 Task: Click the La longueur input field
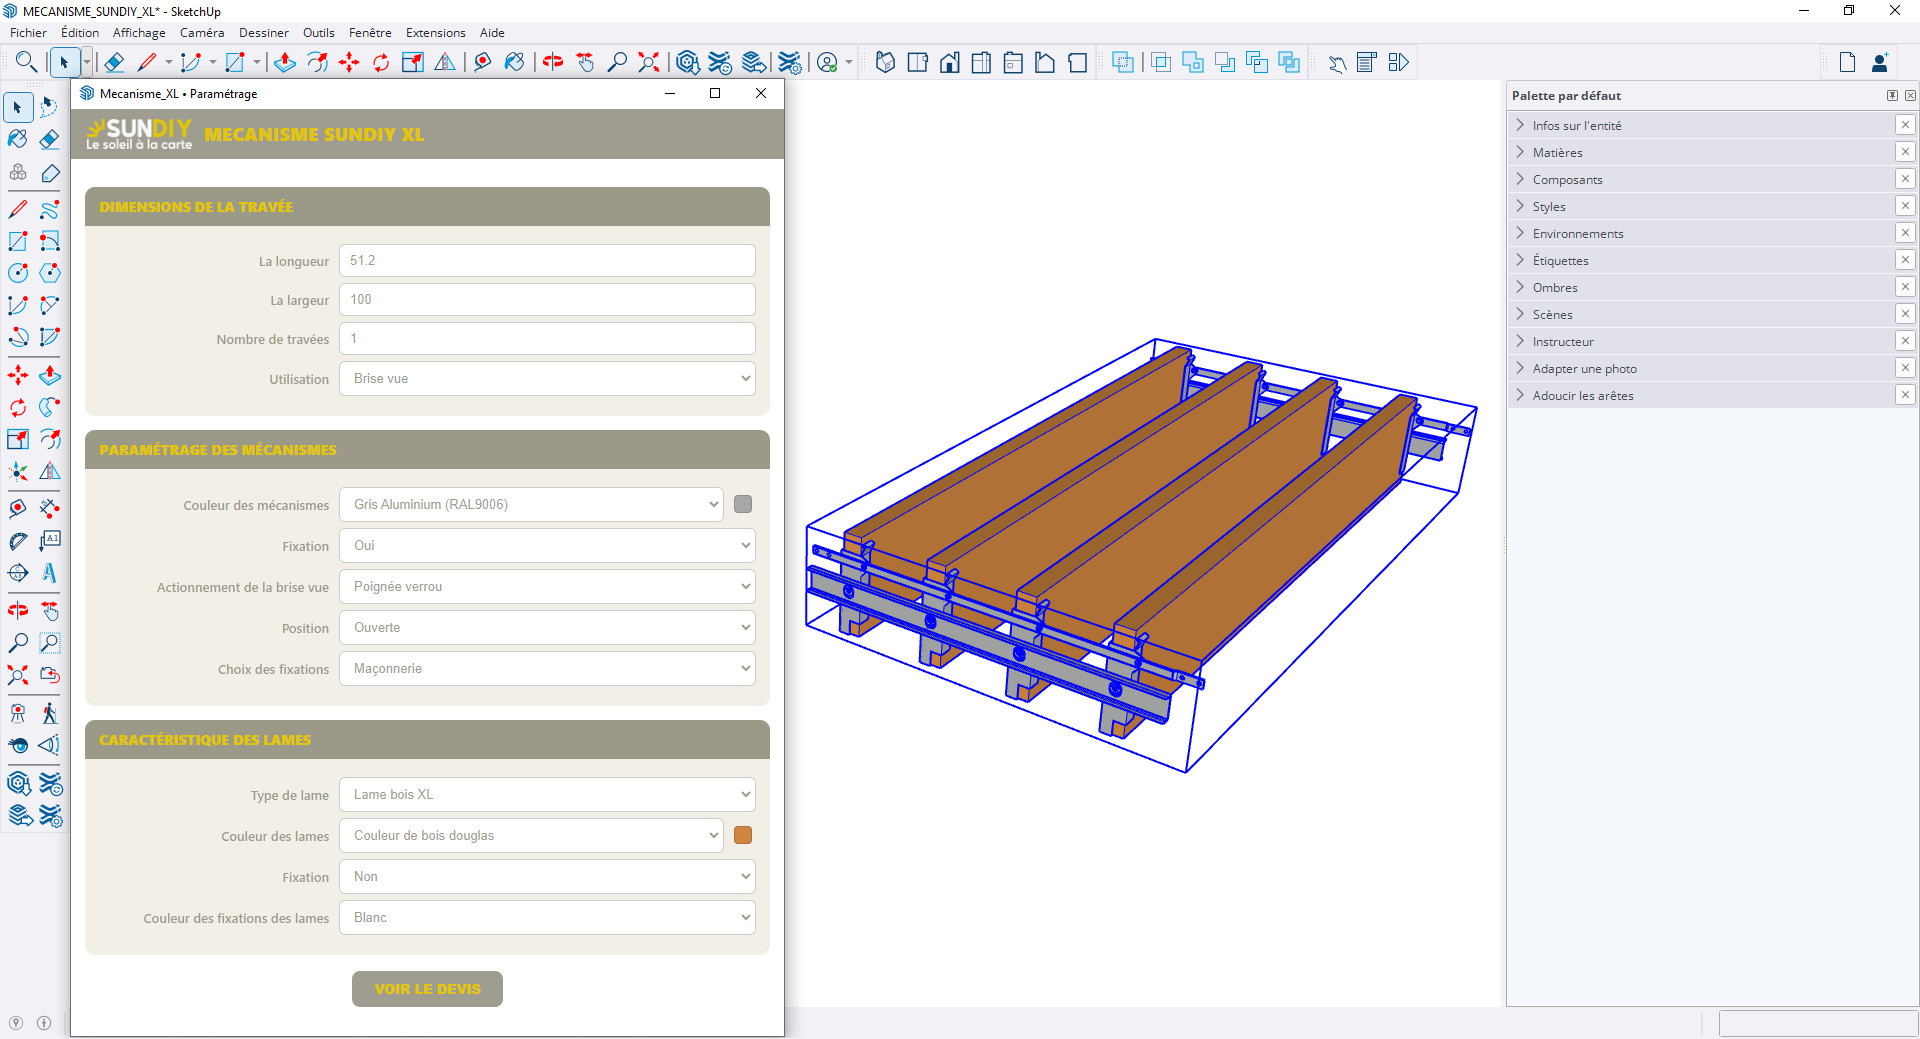546,261
